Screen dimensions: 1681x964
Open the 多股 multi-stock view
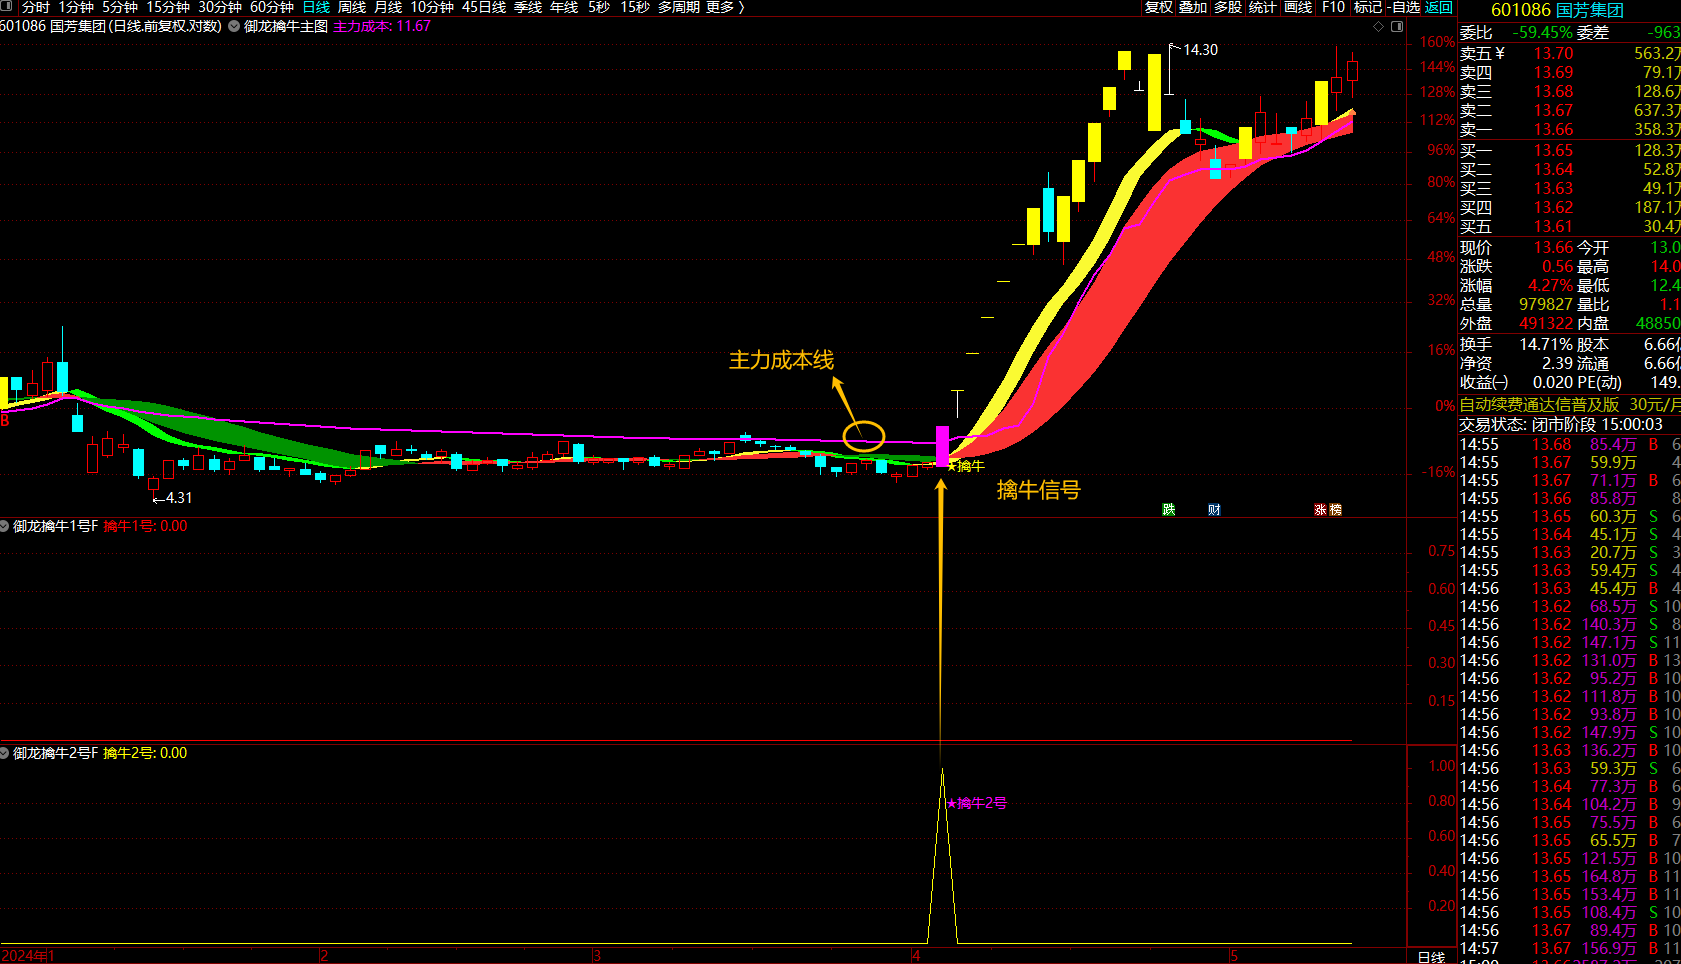[x=1228, y=7]
